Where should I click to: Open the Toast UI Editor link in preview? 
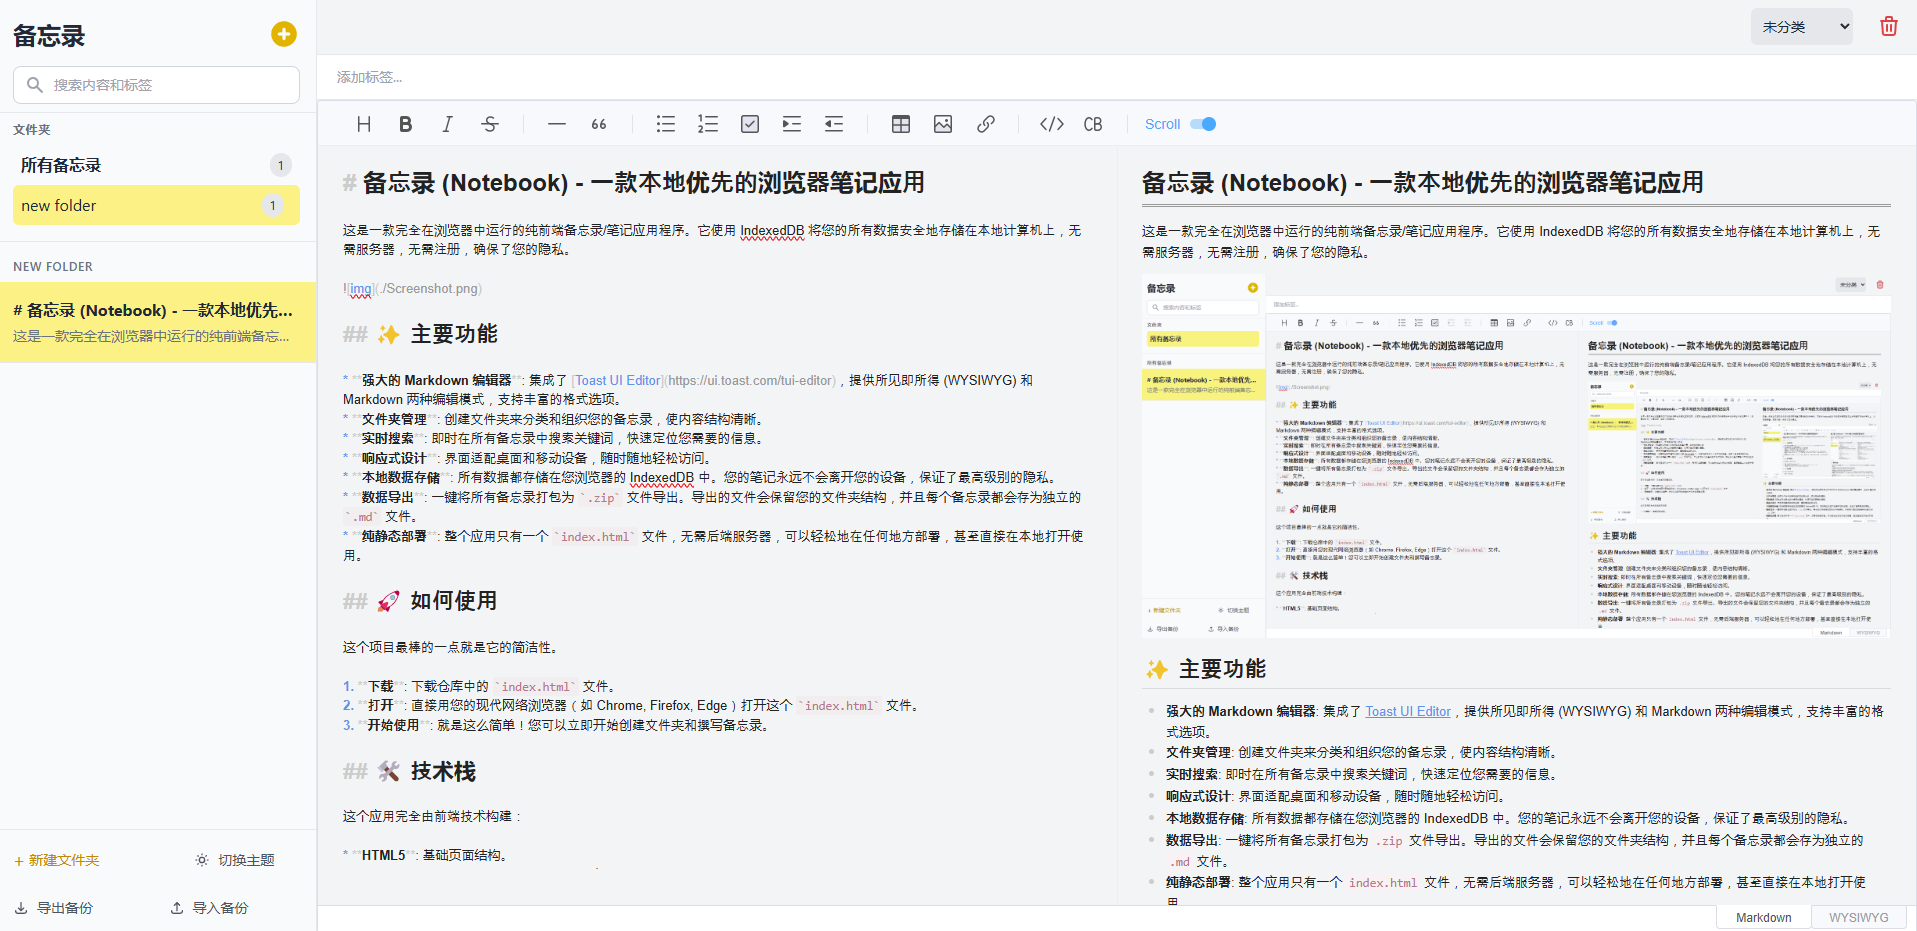tap(1407, 711)
